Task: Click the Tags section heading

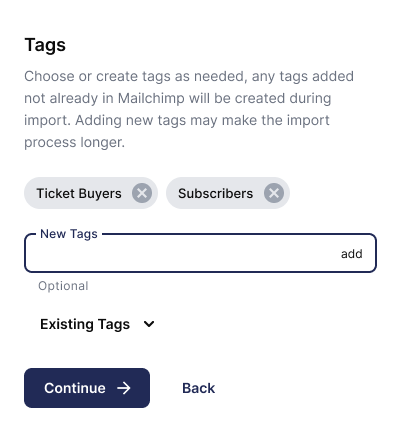Action: (45, 45)
